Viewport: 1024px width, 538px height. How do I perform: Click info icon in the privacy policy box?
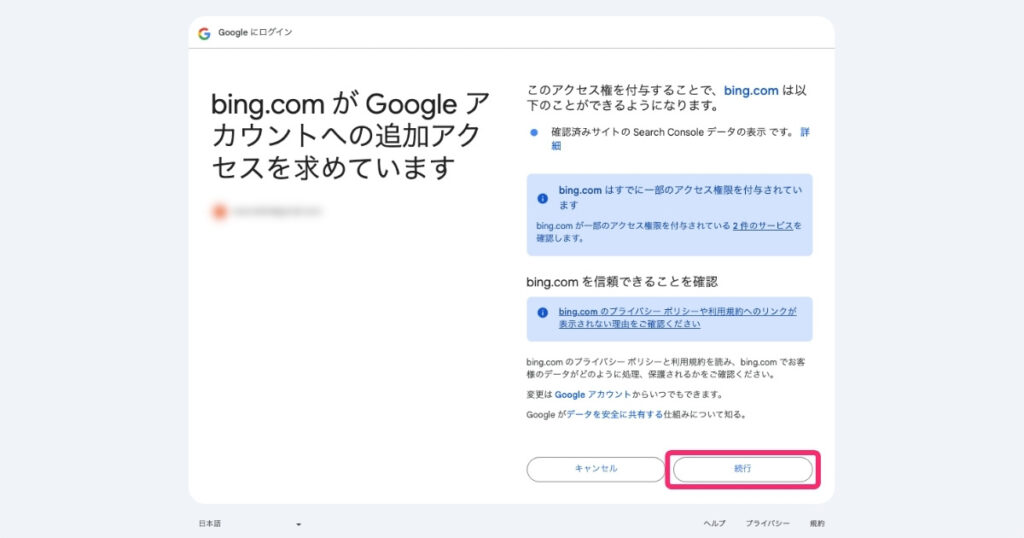[x=542, y=313]
